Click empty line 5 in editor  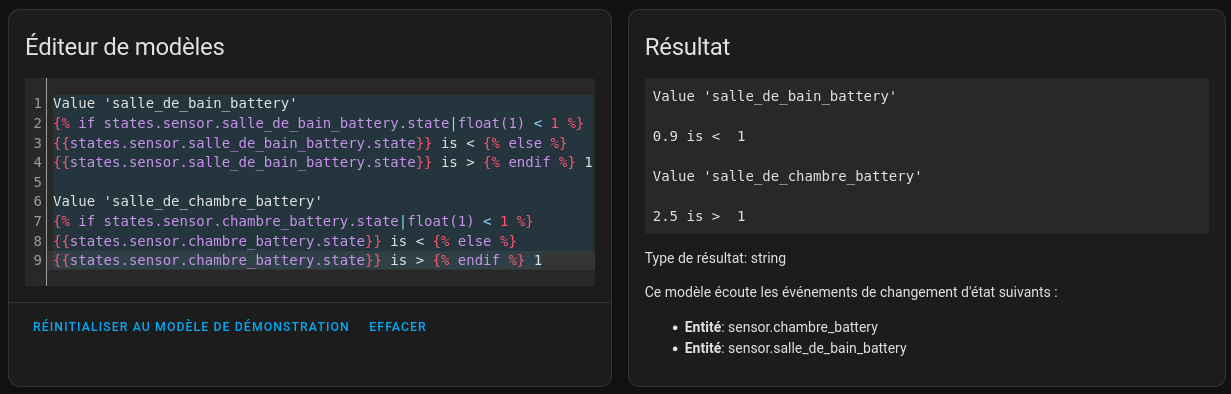(321, 181)
